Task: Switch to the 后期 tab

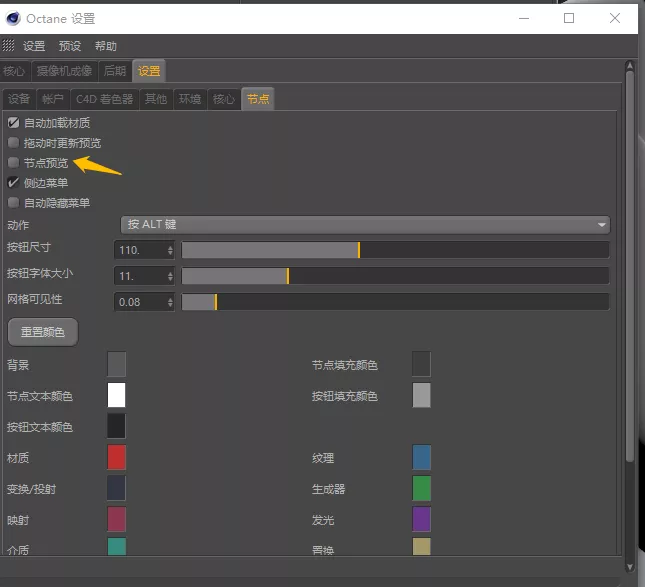Action: click(115, 71)
